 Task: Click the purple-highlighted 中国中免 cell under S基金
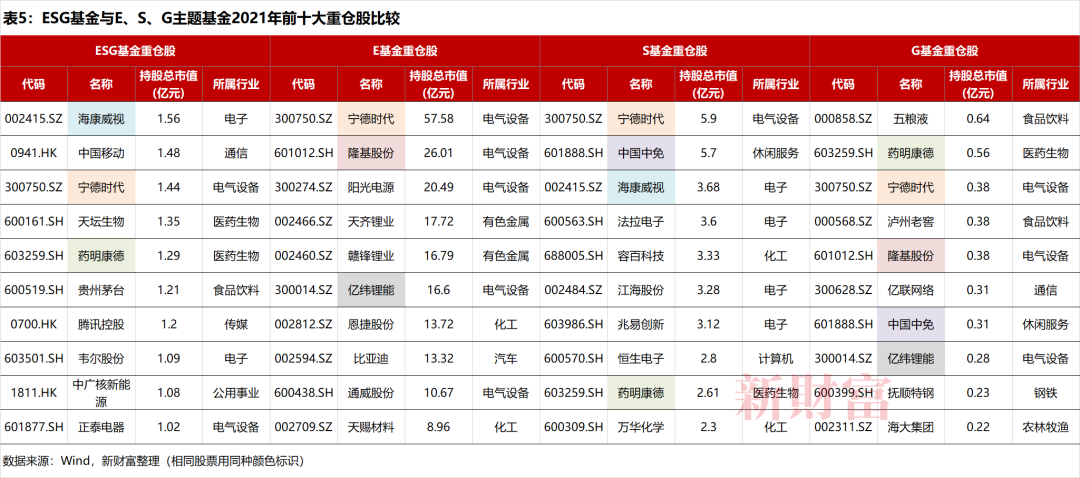click(641, 153)
